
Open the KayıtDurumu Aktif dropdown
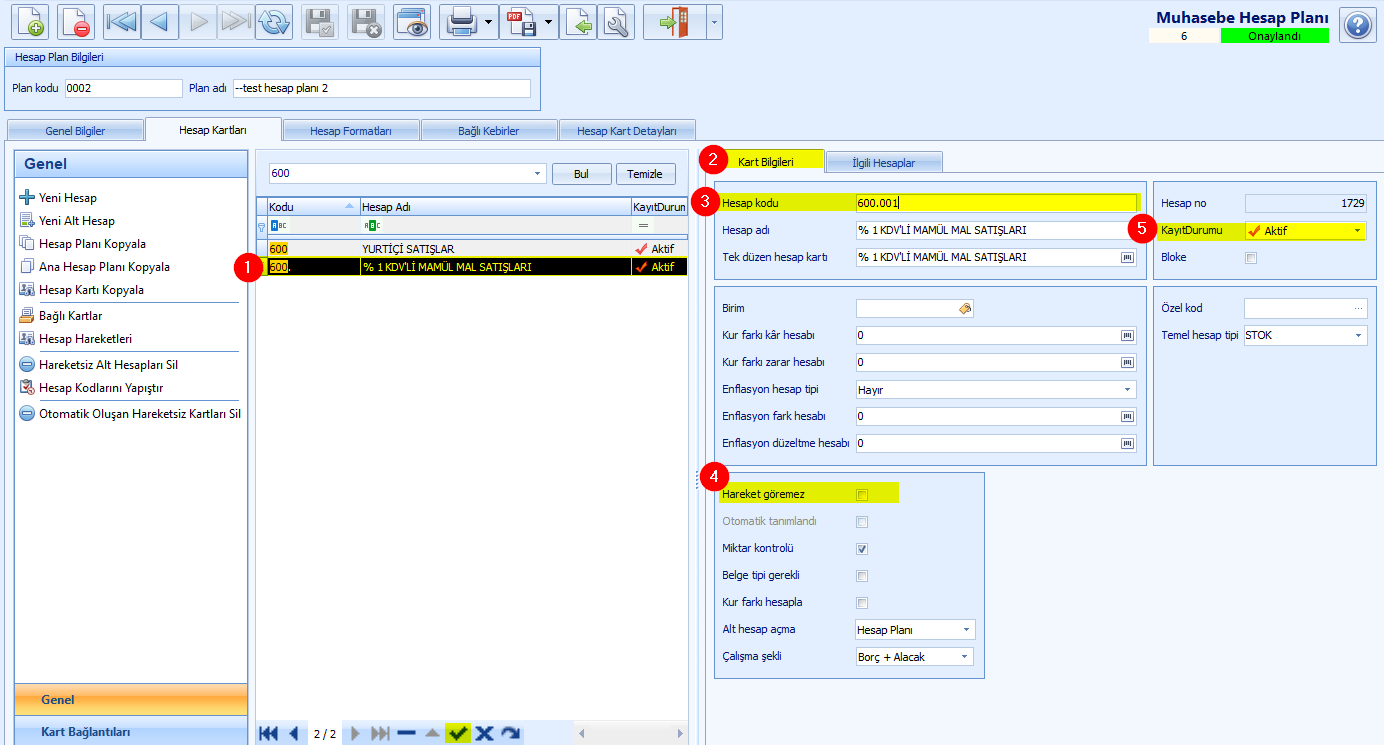(1358, 231)
